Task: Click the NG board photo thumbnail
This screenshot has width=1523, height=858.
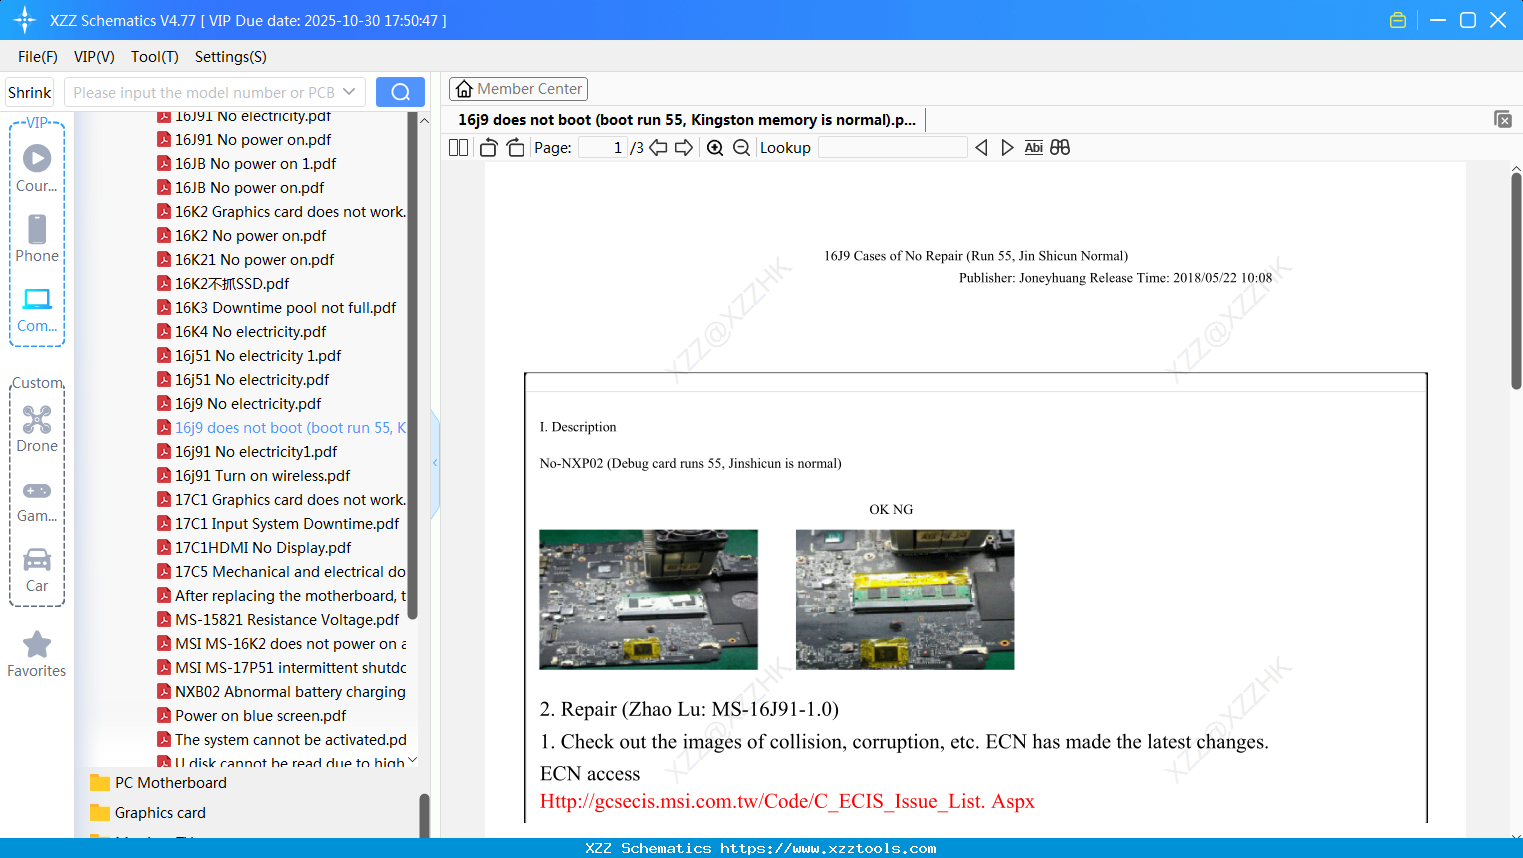Action: pyautogui.click(x=905, y=599)
